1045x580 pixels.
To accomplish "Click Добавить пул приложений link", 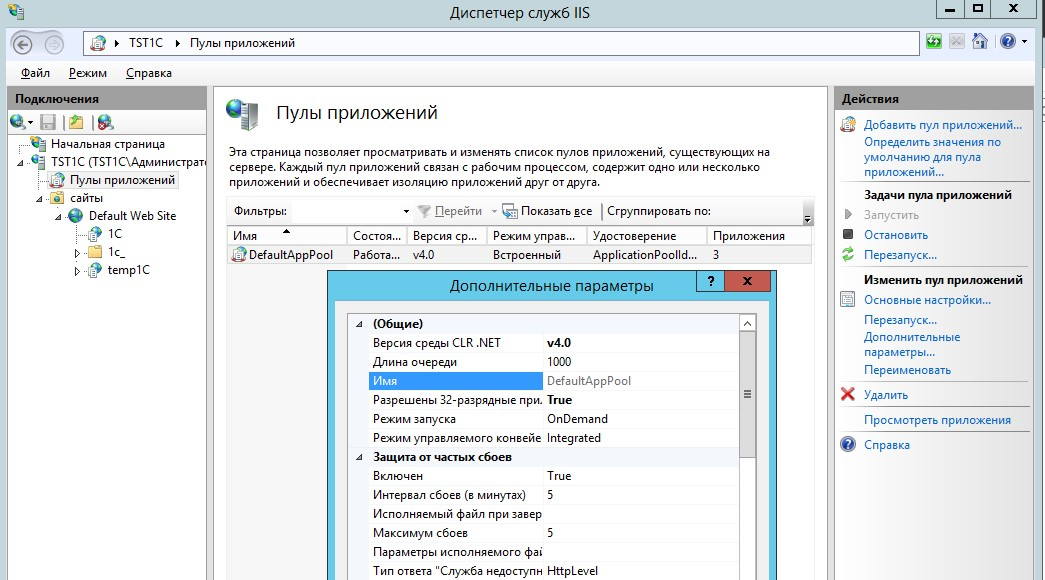I will pos(942,125).
